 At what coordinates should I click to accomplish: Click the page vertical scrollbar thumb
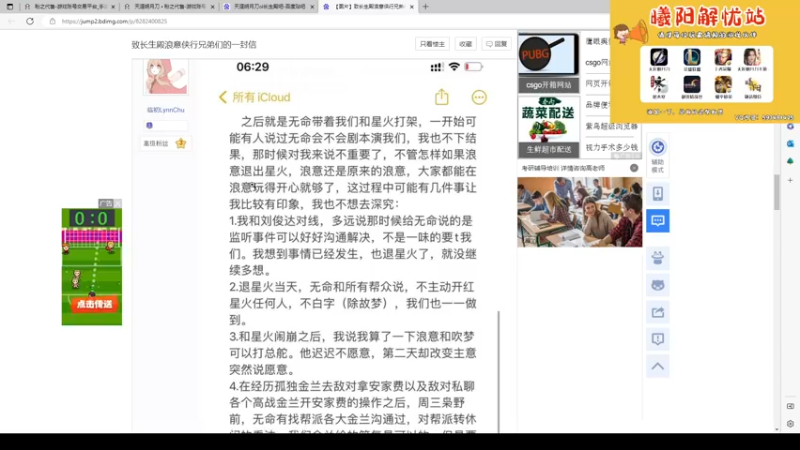click(777, 192)
